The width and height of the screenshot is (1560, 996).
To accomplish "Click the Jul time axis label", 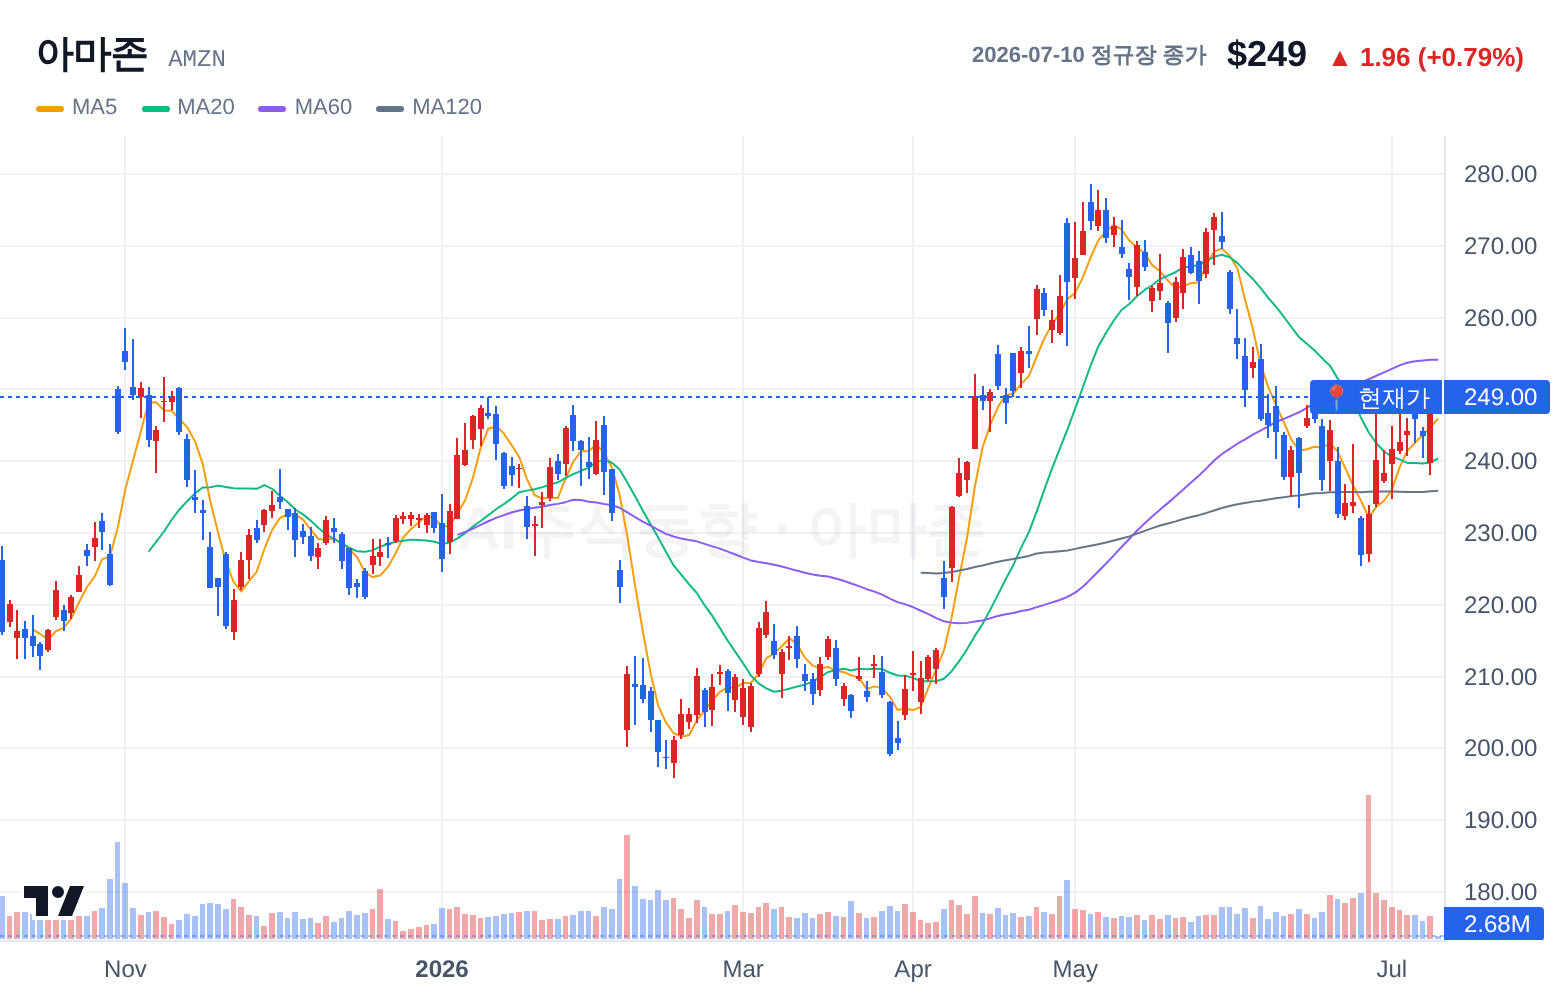I will [x=1392, y=969].
